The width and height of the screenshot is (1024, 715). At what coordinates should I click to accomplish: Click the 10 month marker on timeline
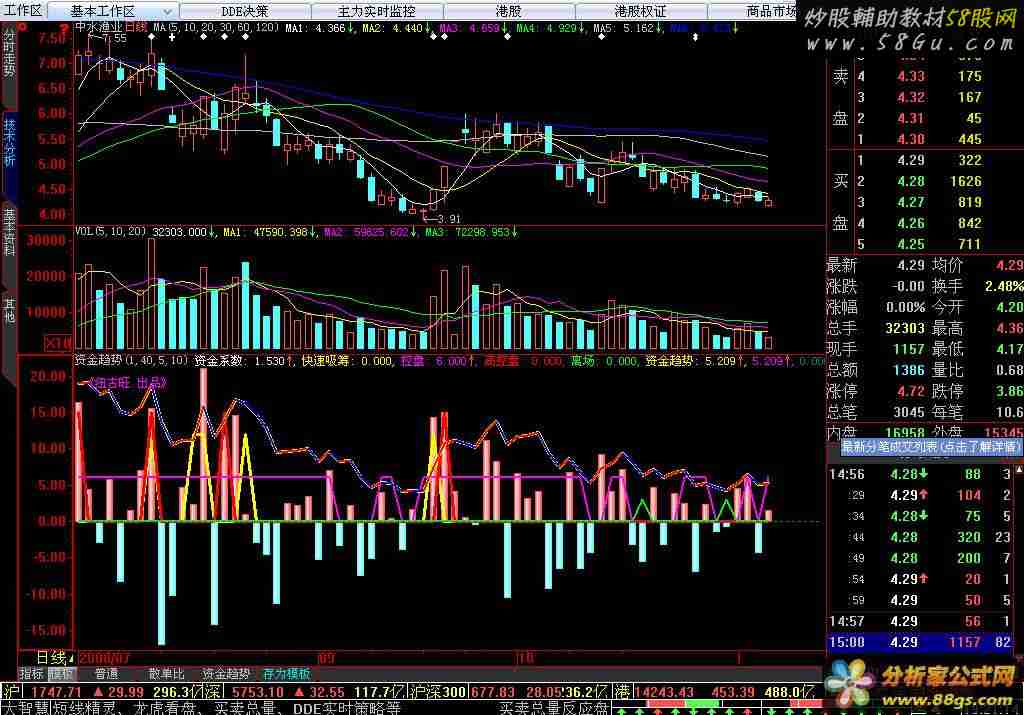[x=525, y=658]
